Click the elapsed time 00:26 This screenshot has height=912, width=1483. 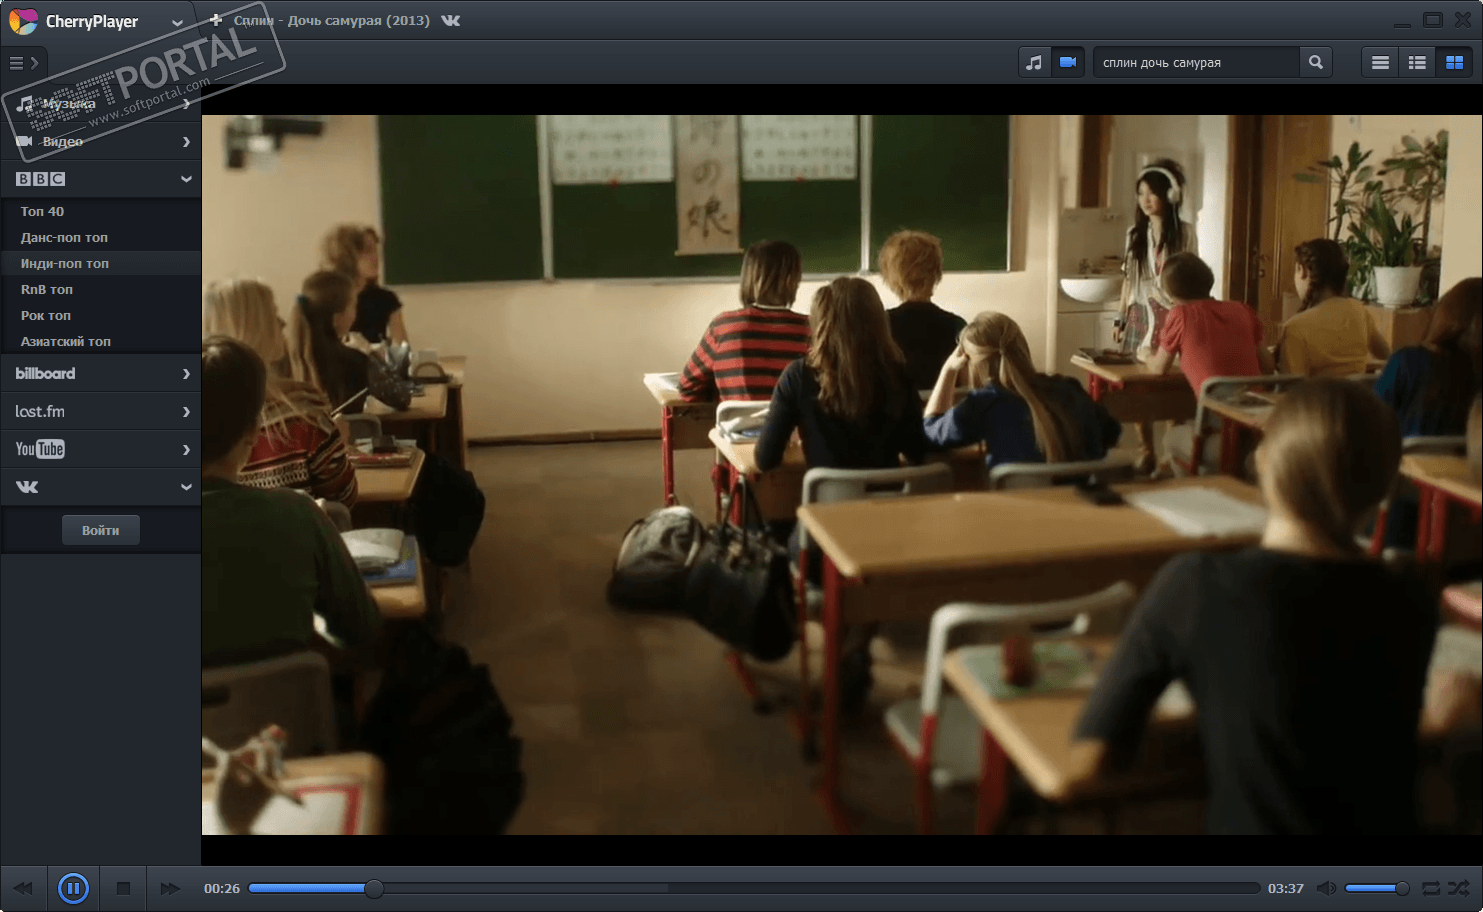pos(222,888)
